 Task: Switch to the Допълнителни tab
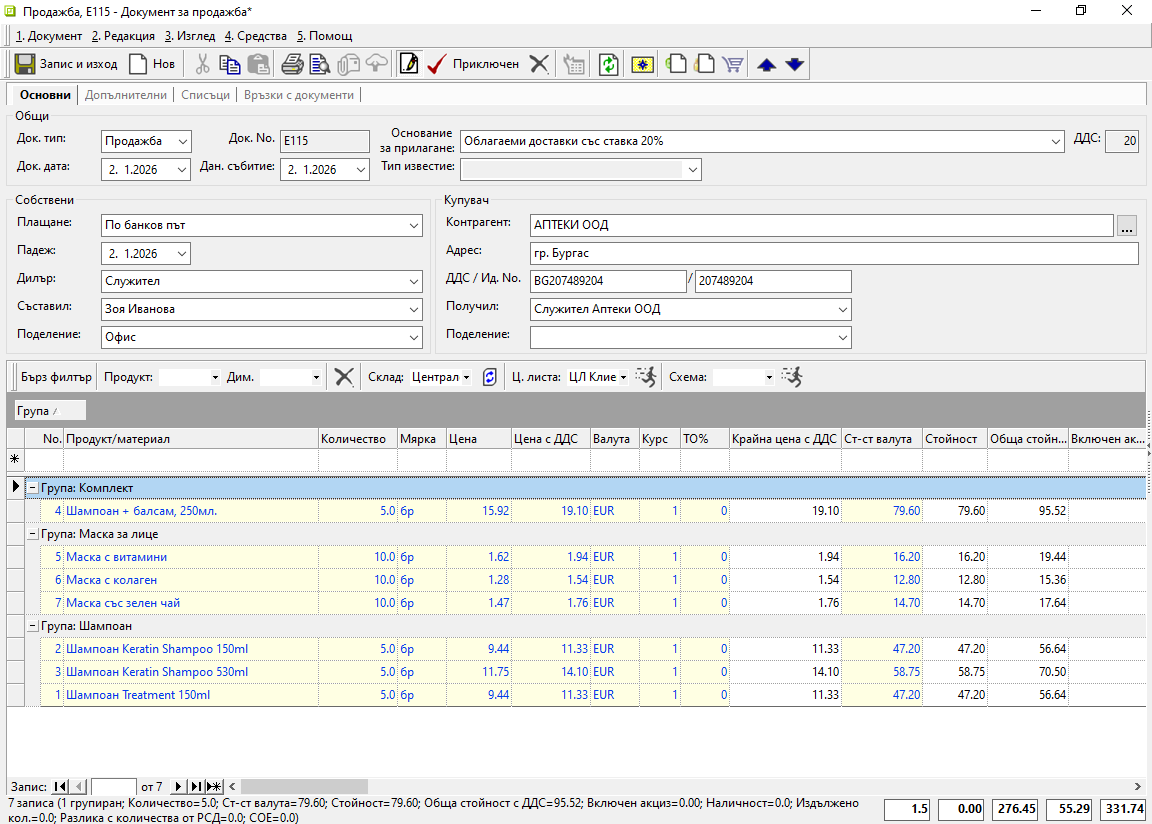tap(126, 95)
